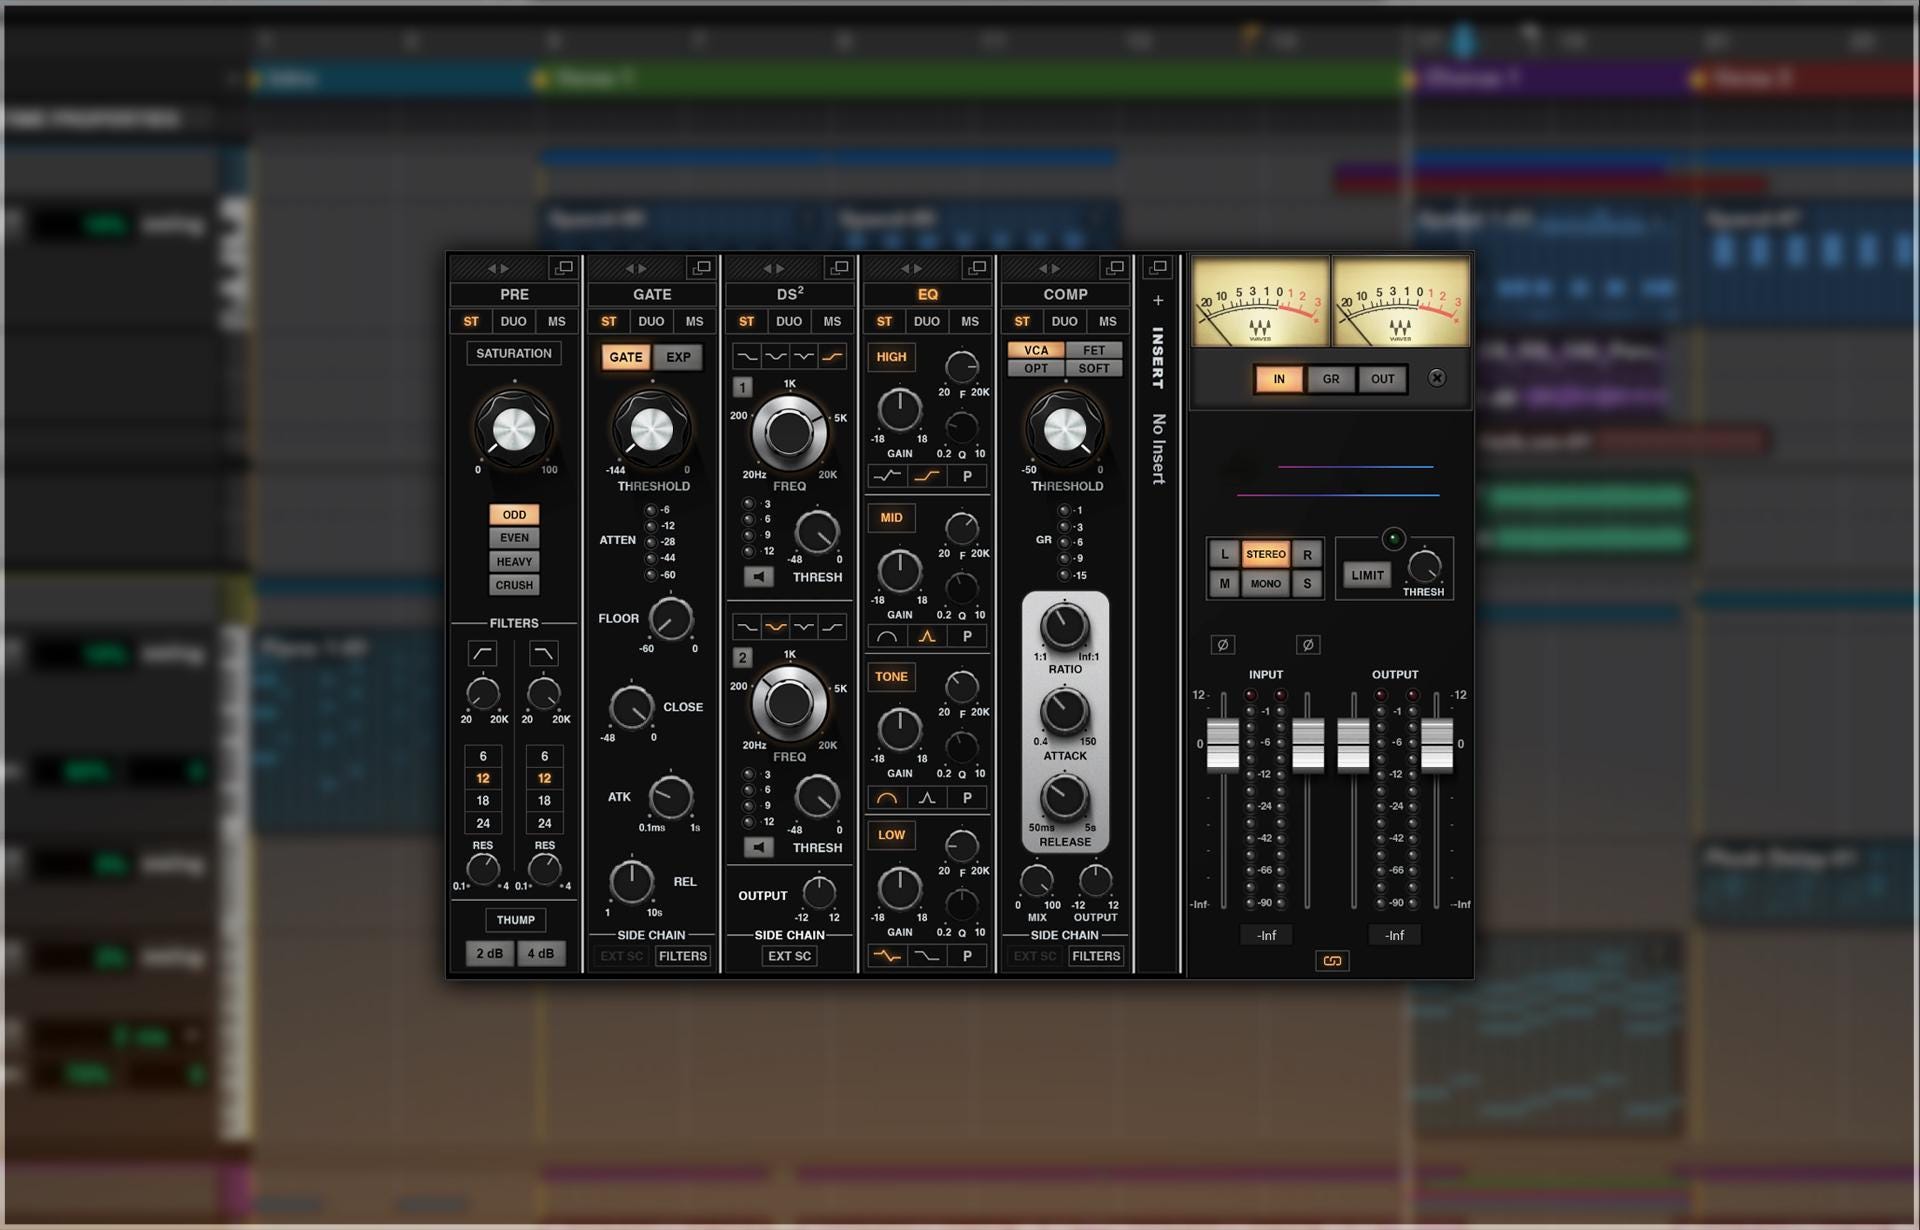The image size is (1920, 1230).
Task: Select PRE low-pass filter shape icon
Action: point(544,654)
